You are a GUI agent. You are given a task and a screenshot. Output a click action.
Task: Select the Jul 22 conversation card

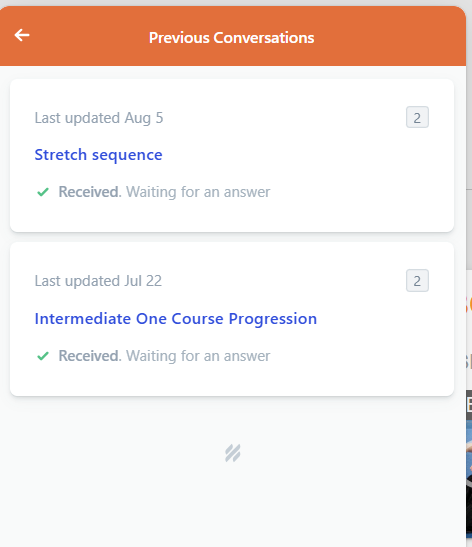pos(232,319)
